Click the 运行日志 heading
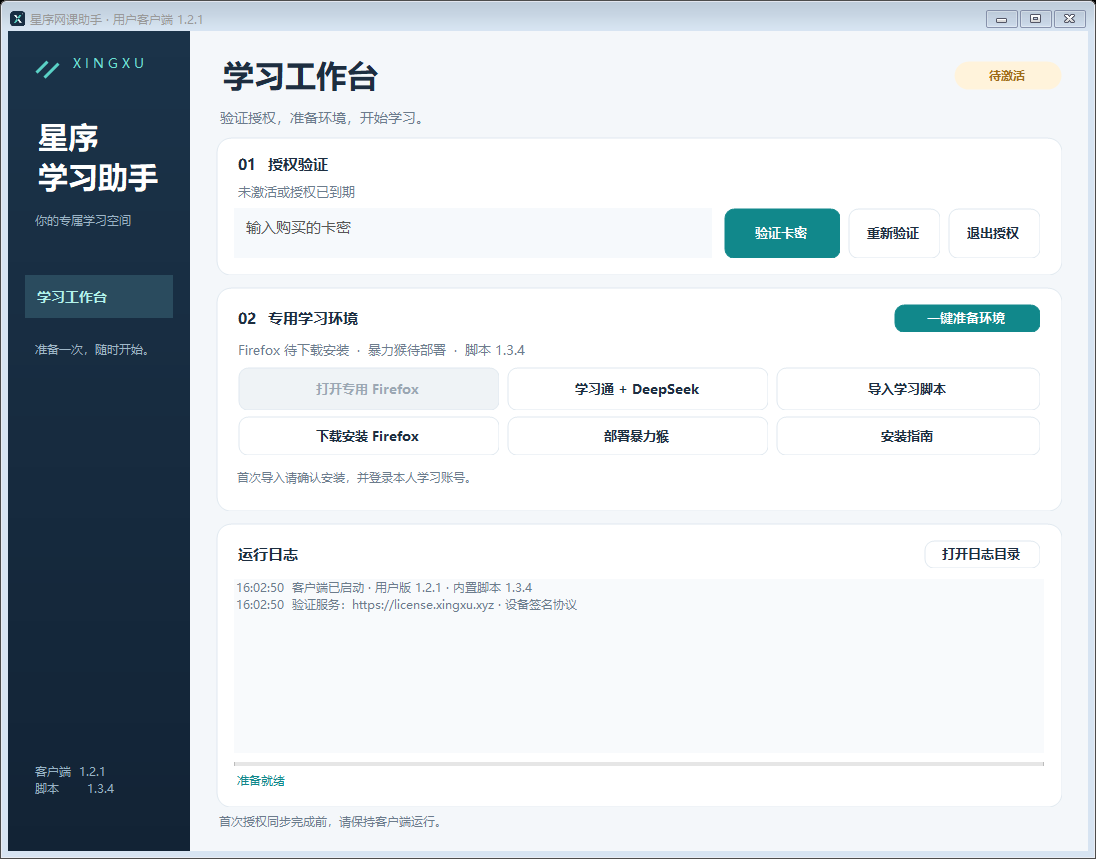The height and width of the screenshot is (859, 1096). [x=268, y=555]
